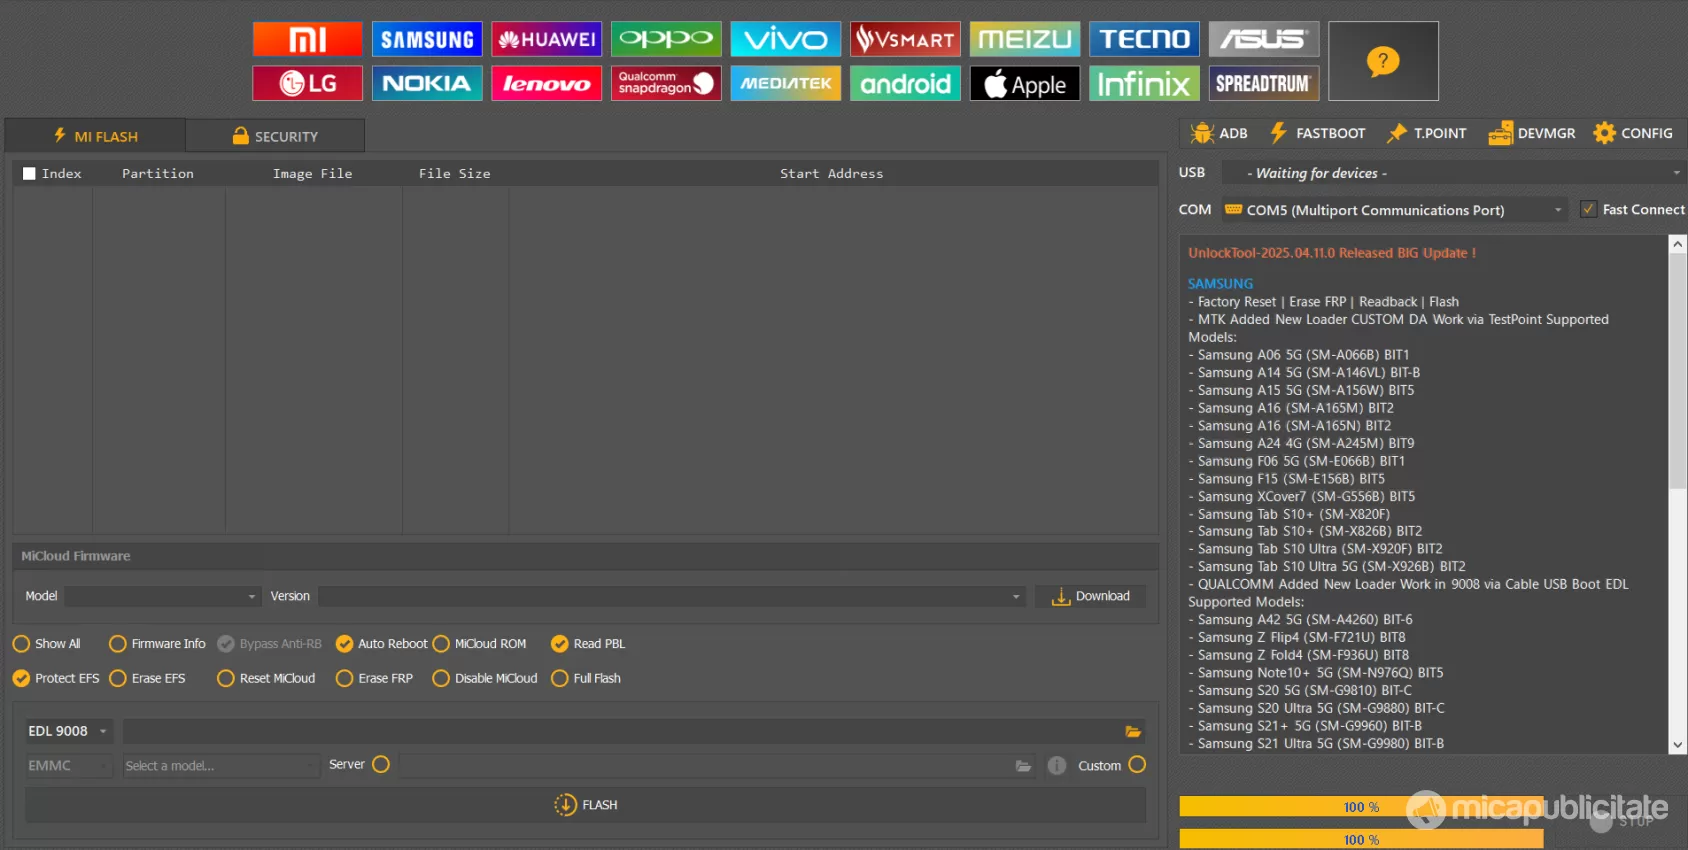Select the Samsung brand logo

point(427,39)
